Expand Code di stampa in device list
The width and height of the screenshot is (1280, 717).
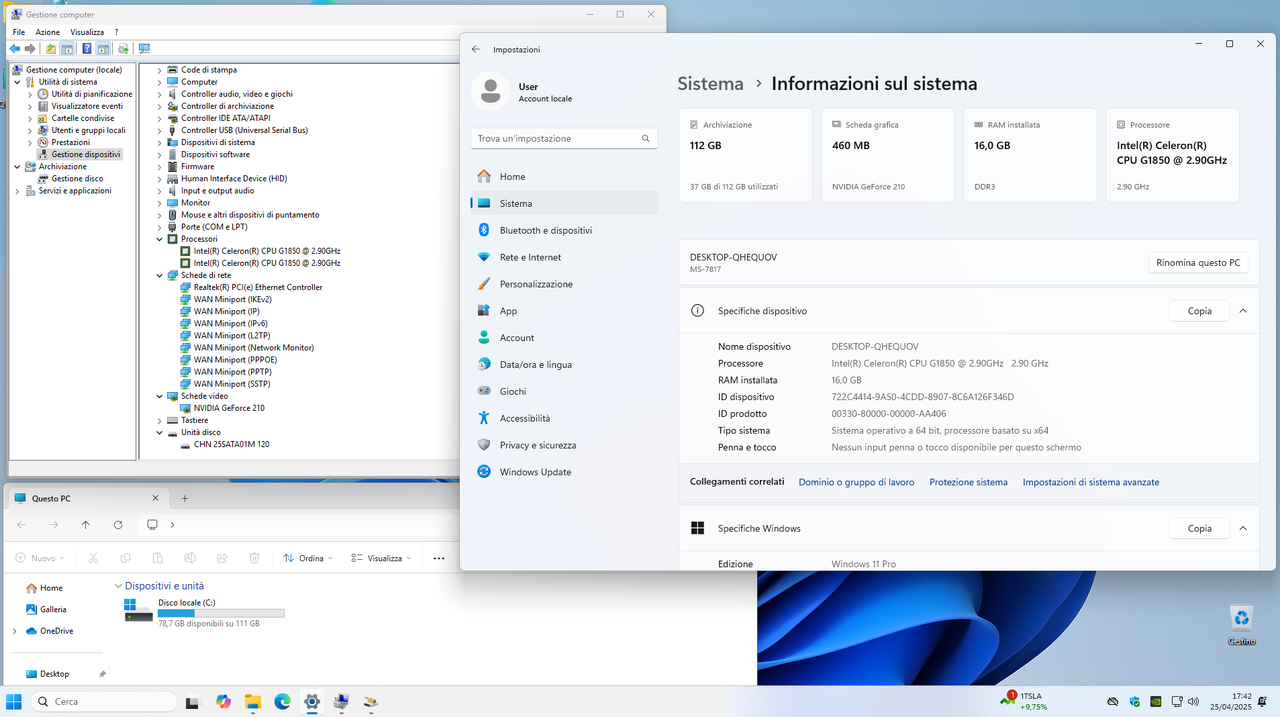click(x=159, y=70)
